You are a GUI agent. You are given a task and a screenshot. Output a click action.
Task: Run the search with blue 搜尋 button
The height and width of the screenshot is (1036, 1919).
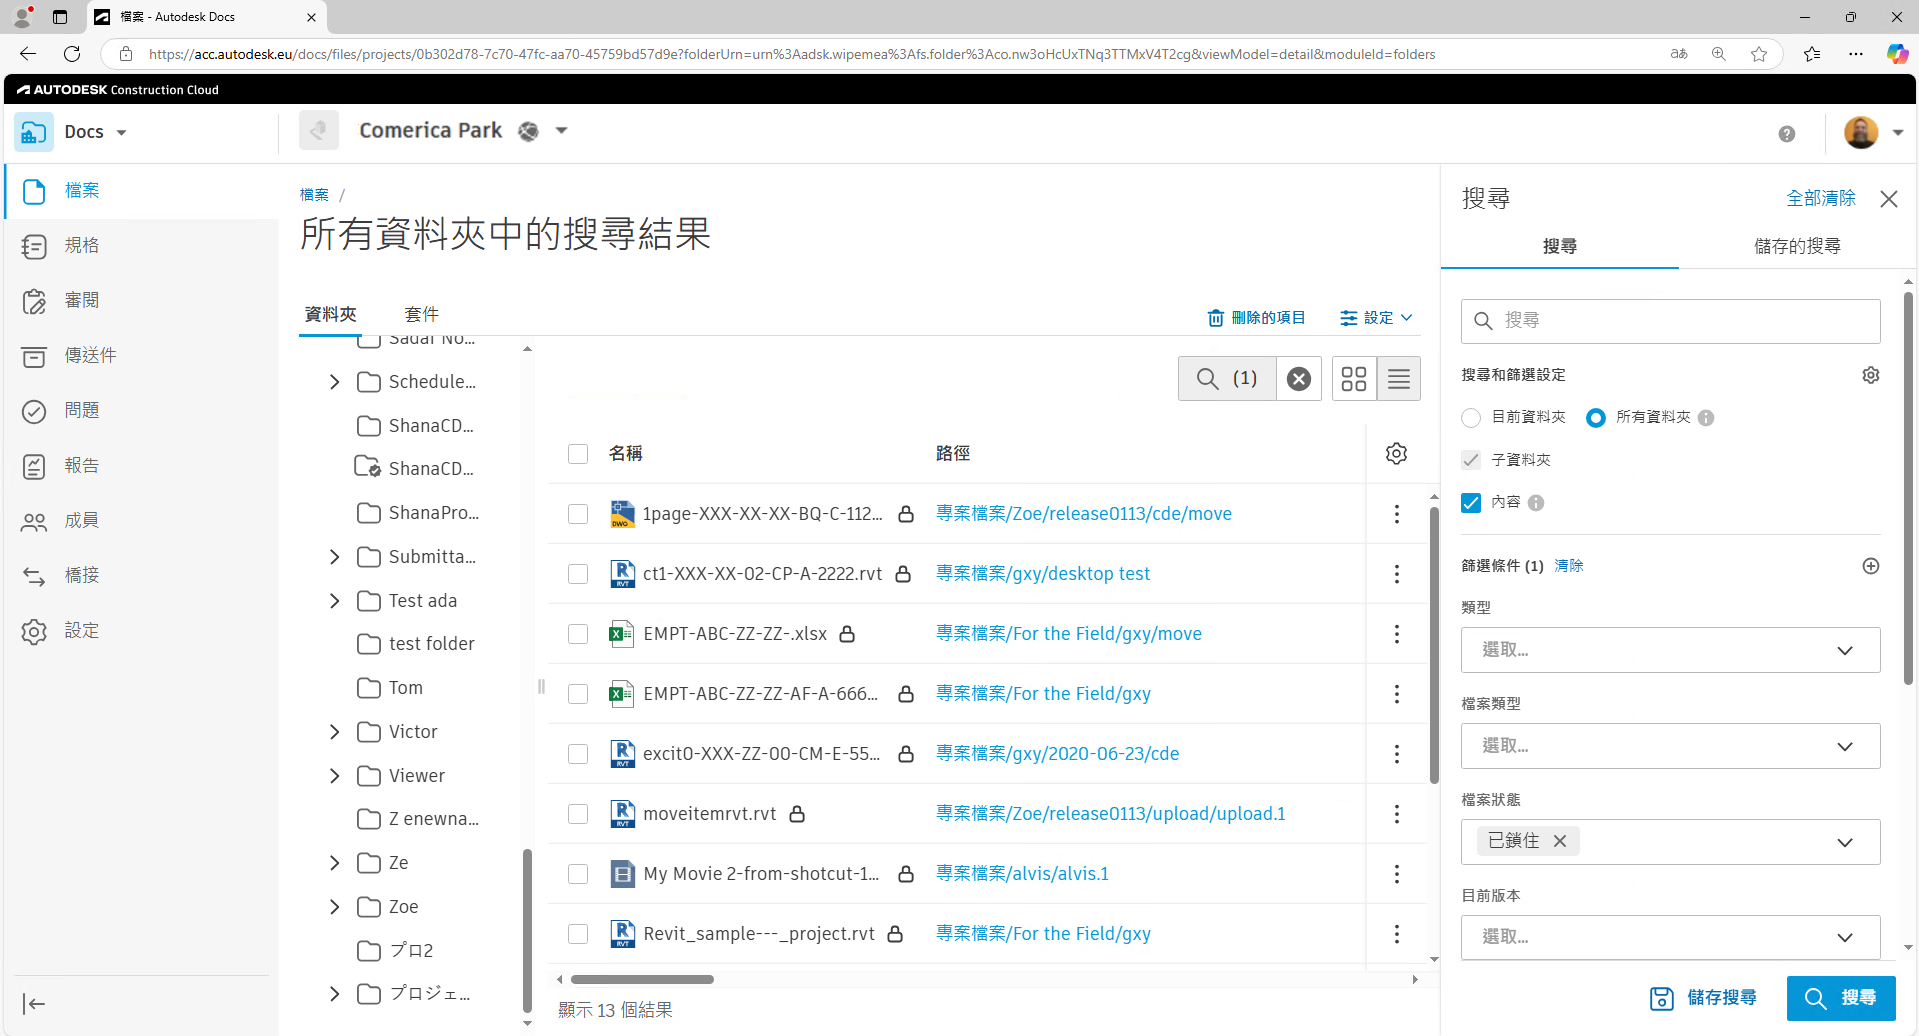(x=1841, y=998)
